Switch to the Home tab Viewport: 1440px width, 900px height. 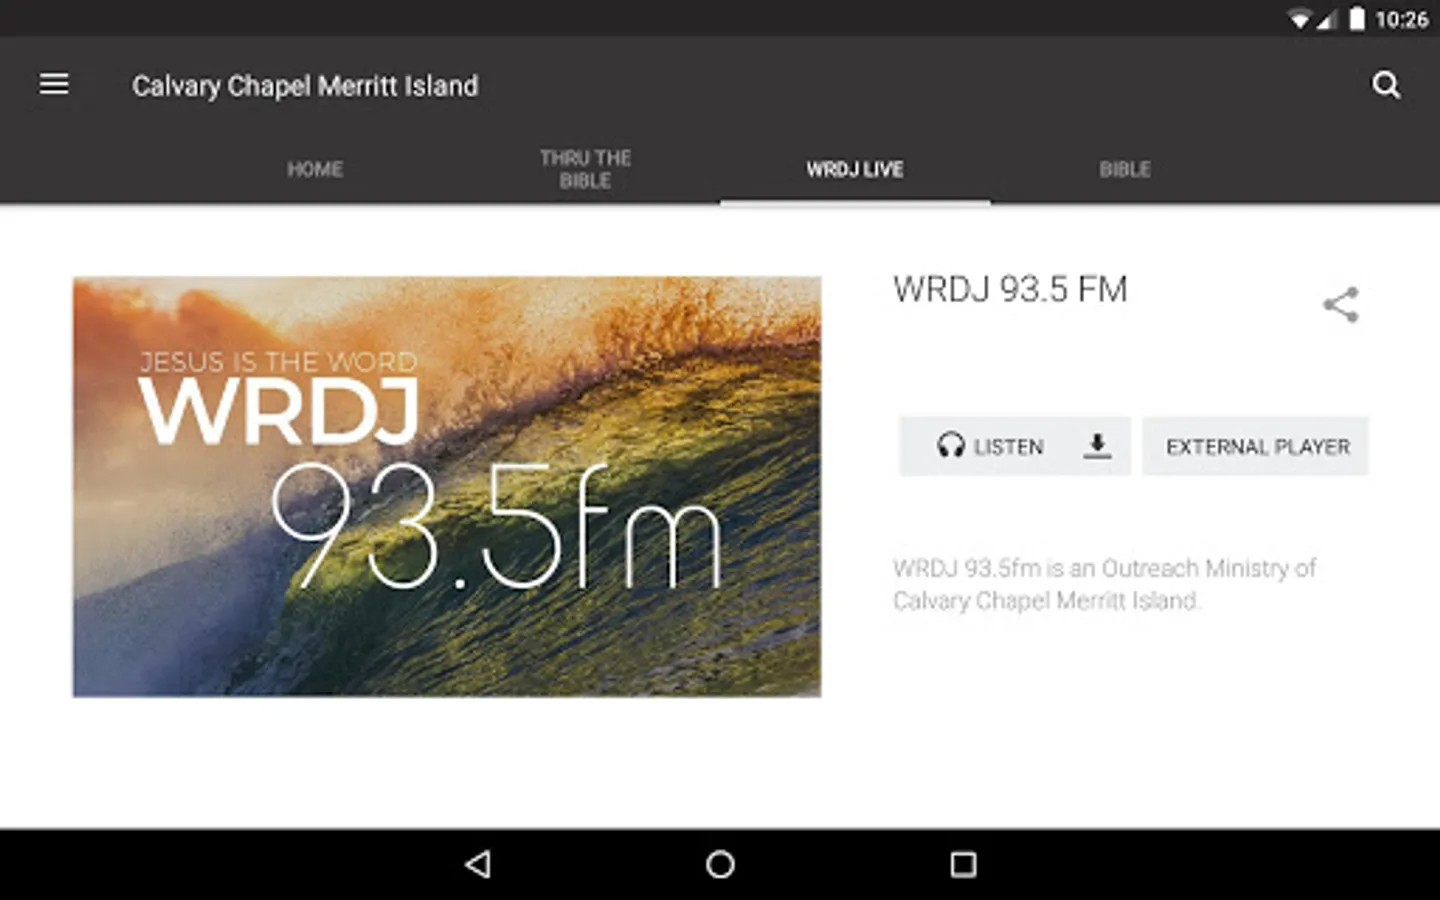coord(315,169)
